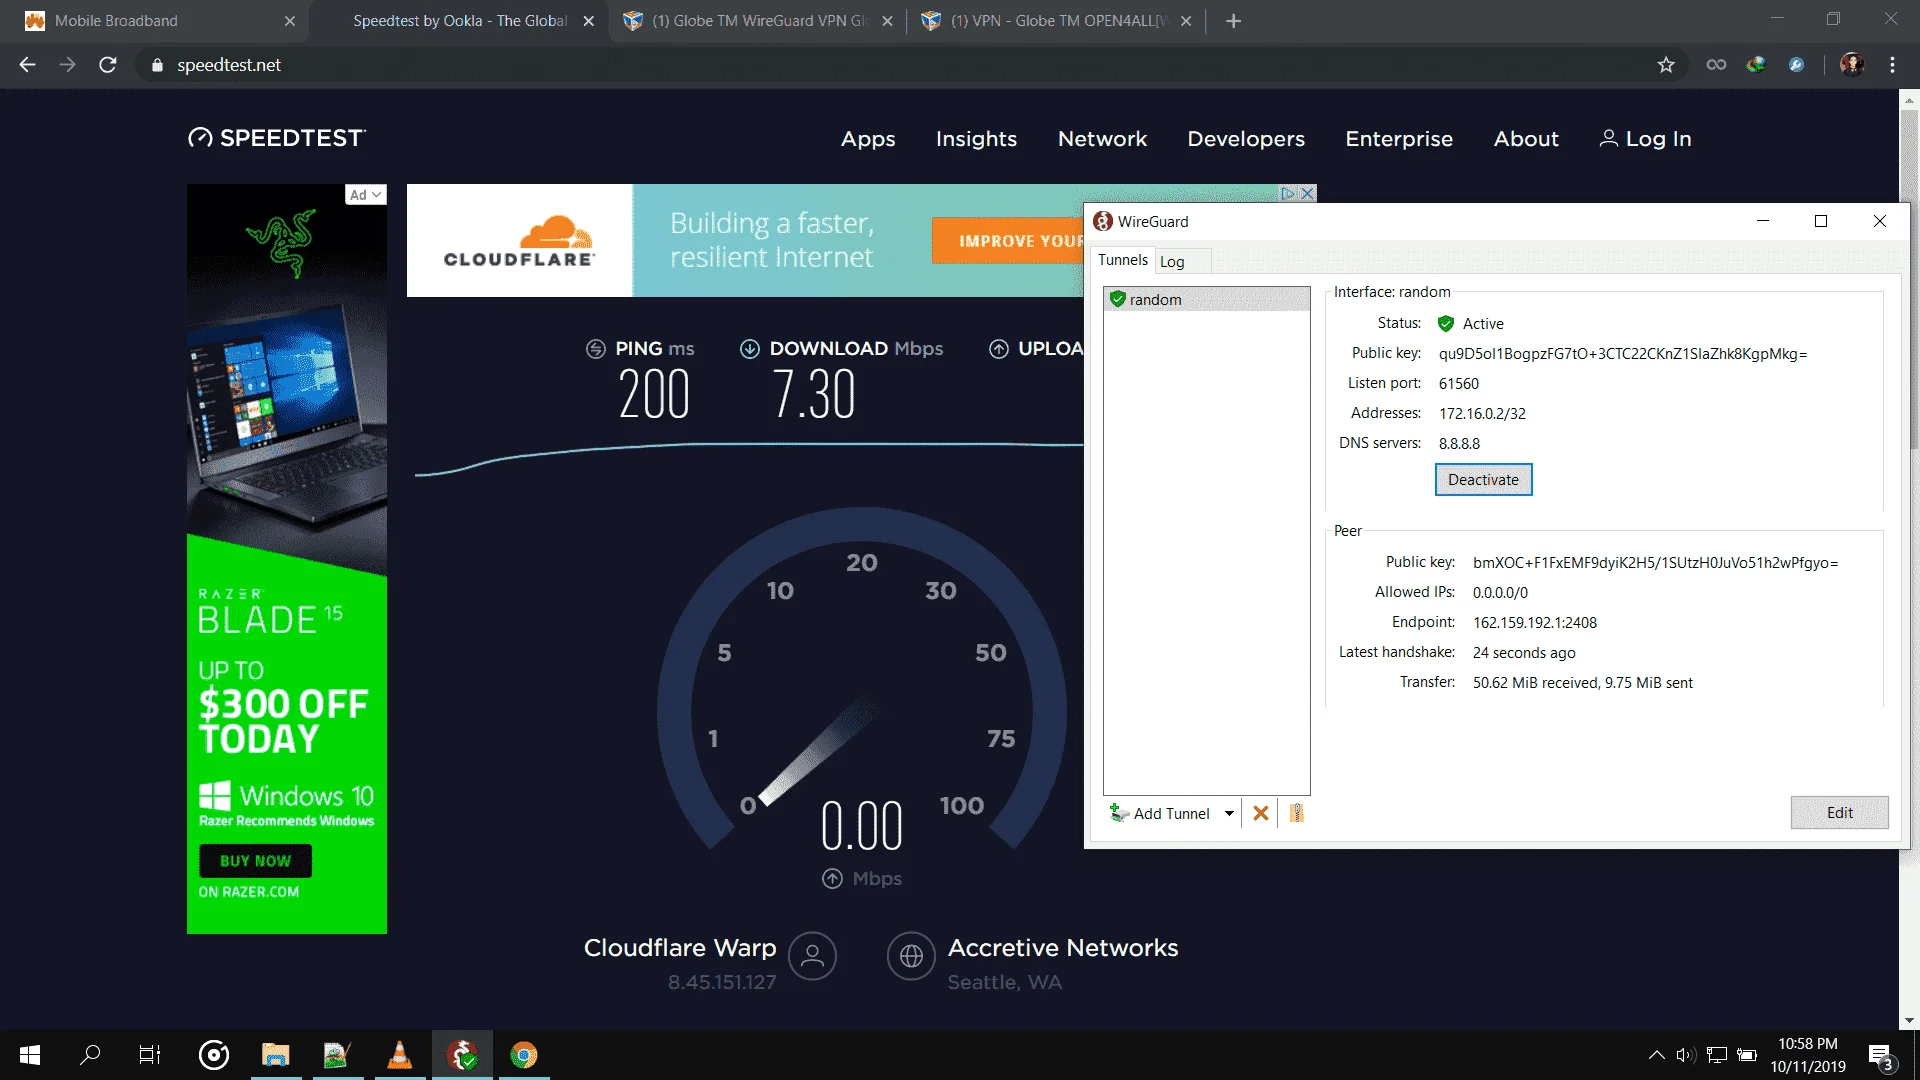
Task: Close the Mobile Broadband tab
Action: [x=289, y=21]
